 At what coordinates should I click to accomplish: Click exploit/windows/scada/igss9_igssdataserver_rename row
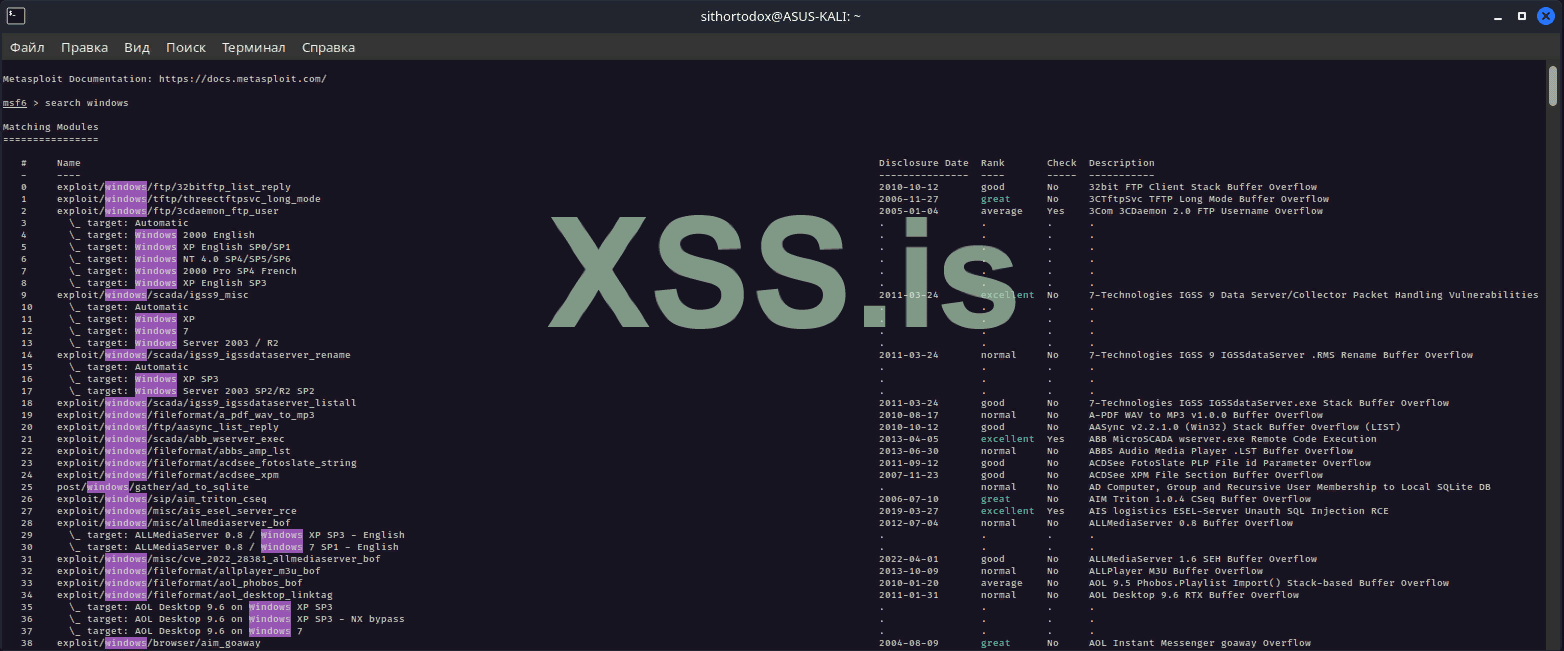click(204, 355)
